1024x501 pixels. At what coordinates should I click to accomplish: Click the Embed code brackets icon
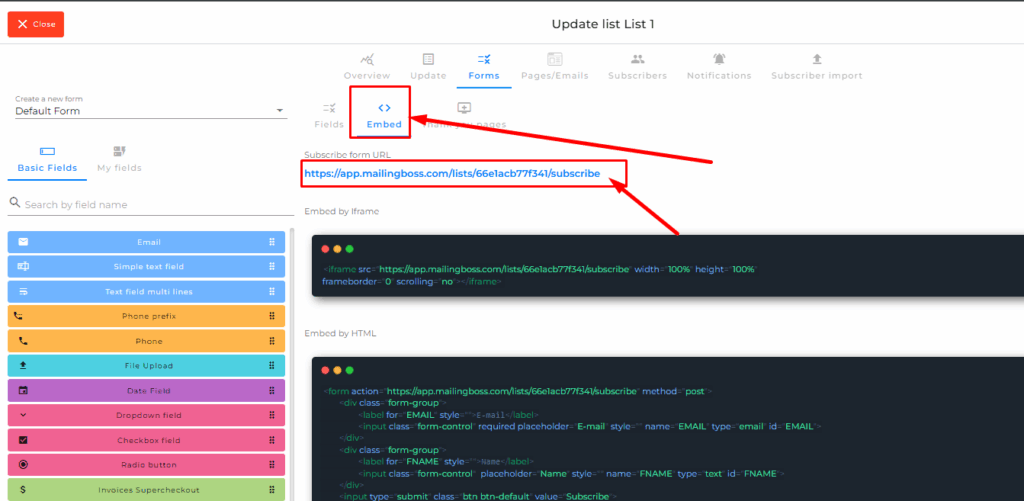tap(384, 108)
